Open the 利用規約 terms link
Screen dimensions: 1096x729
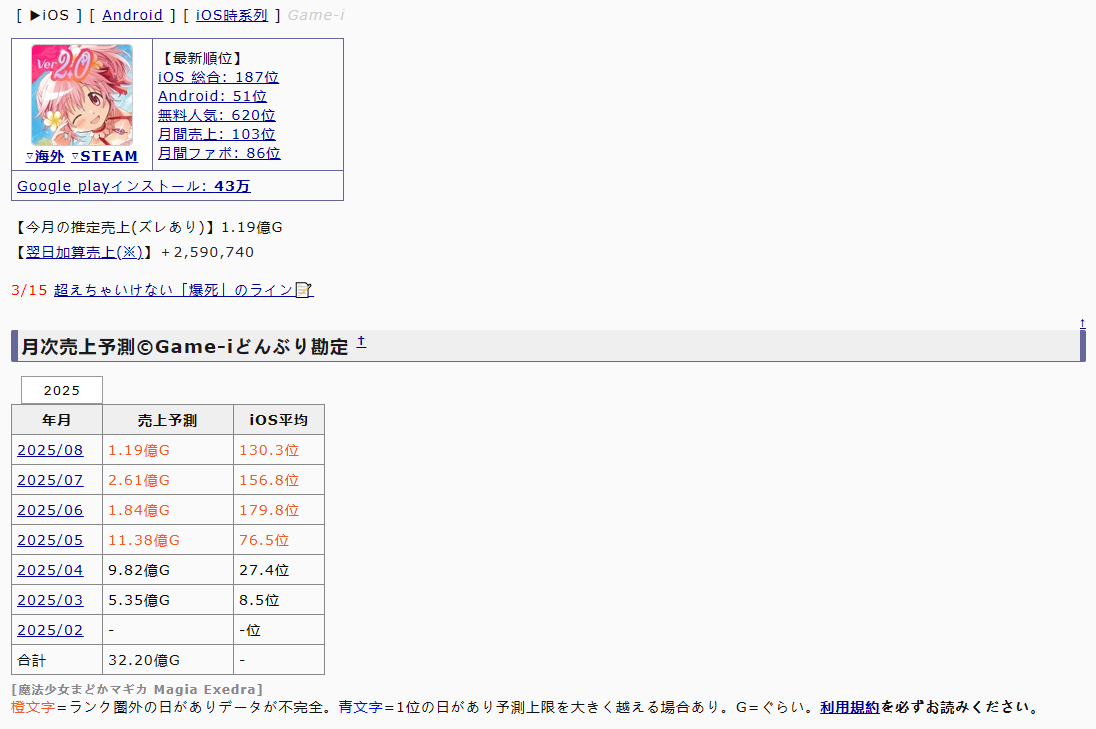849,707
